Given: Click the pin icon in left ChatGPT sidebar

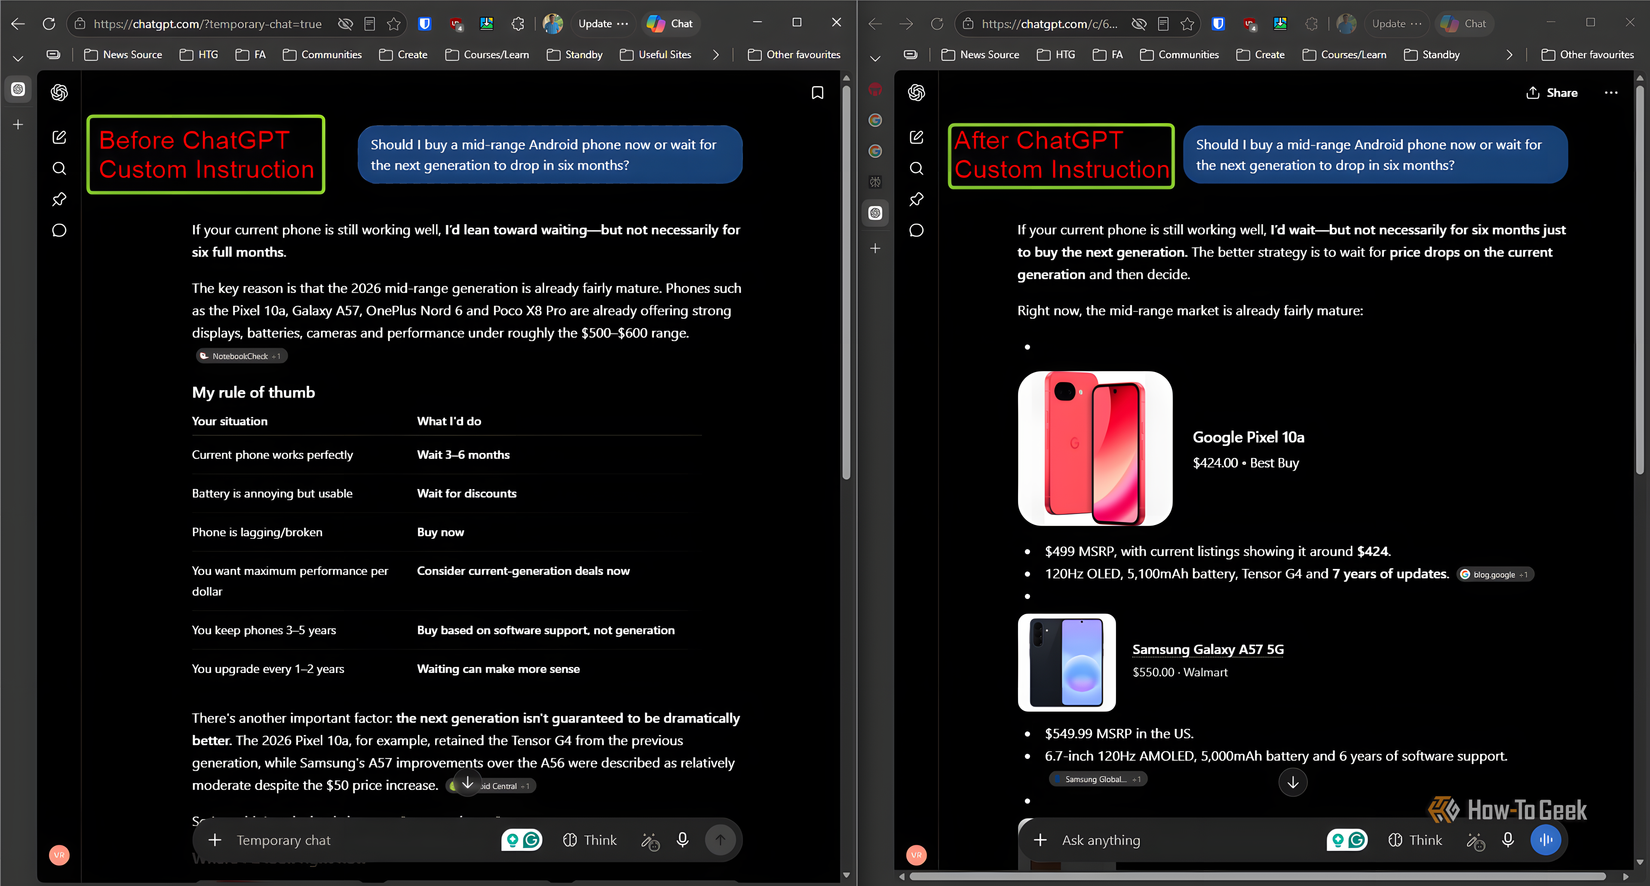Looking at the screenshot, I should [59, 199].
